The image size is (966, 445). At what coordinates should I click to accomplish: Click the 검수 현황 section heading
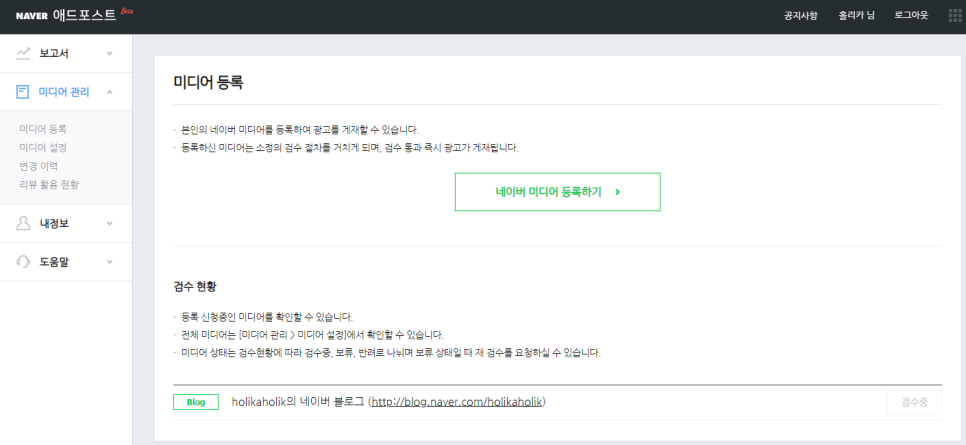(x=195, y=287)
